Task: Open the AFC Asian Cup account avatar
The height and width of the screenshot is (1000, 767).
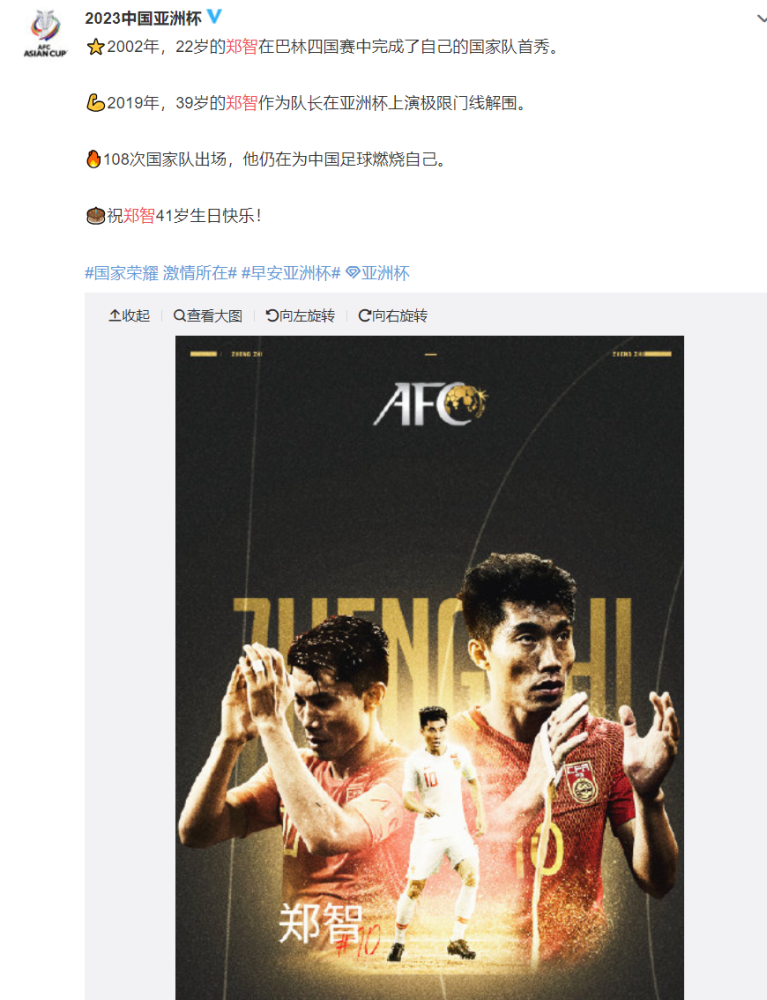Action: 45,34
